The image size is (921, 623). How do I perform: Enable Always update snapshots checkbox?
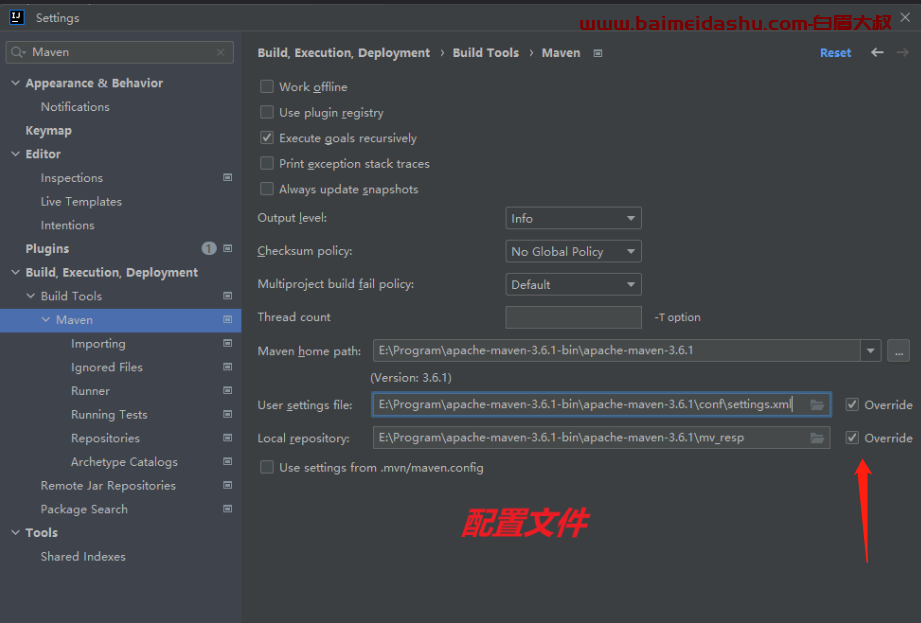click(x=267, y=189)
